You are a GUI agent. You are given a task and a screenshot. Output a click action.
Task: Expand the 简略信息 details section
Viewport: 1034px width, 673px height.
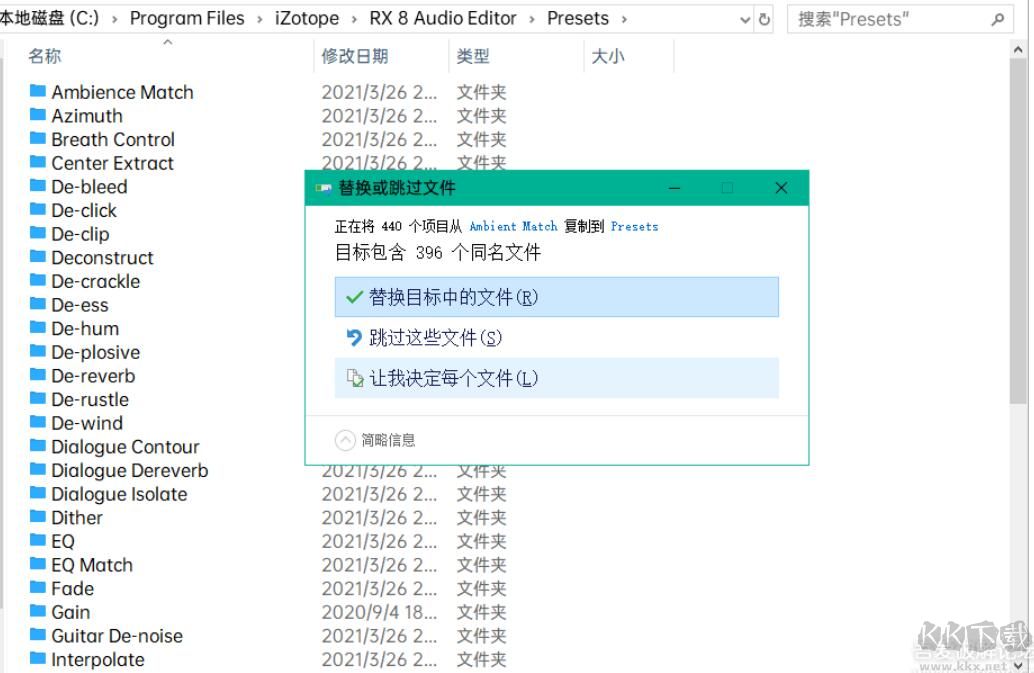[x=345, y=439]
